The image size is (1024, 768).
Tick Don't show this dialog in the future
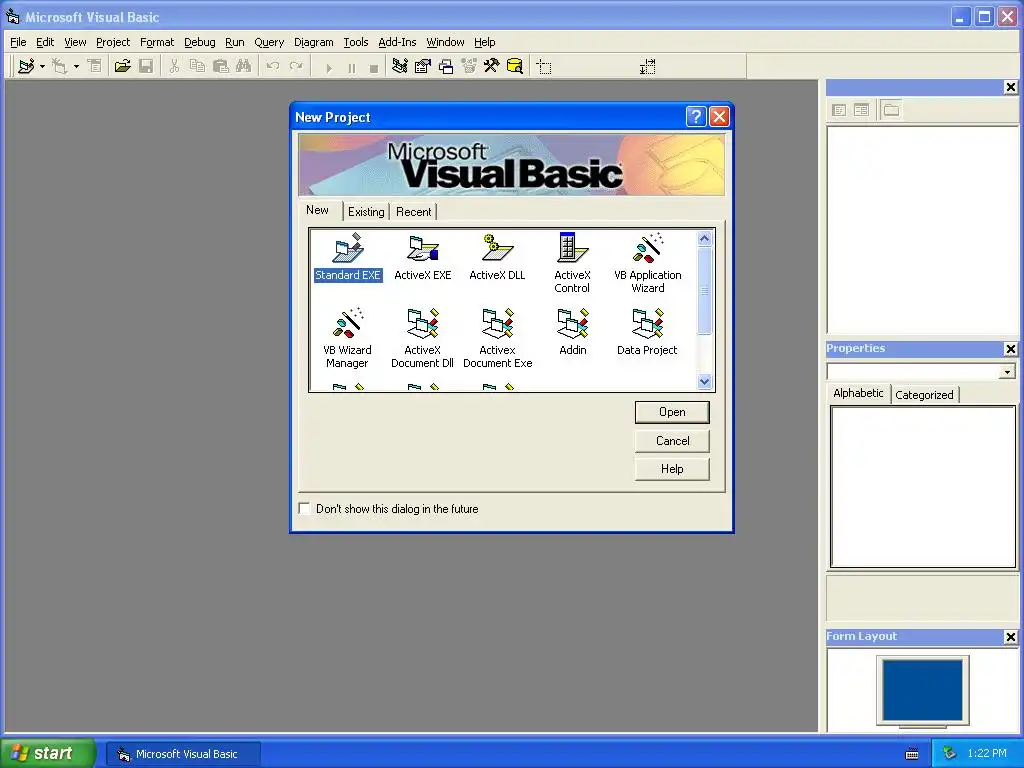pos(304,508)
